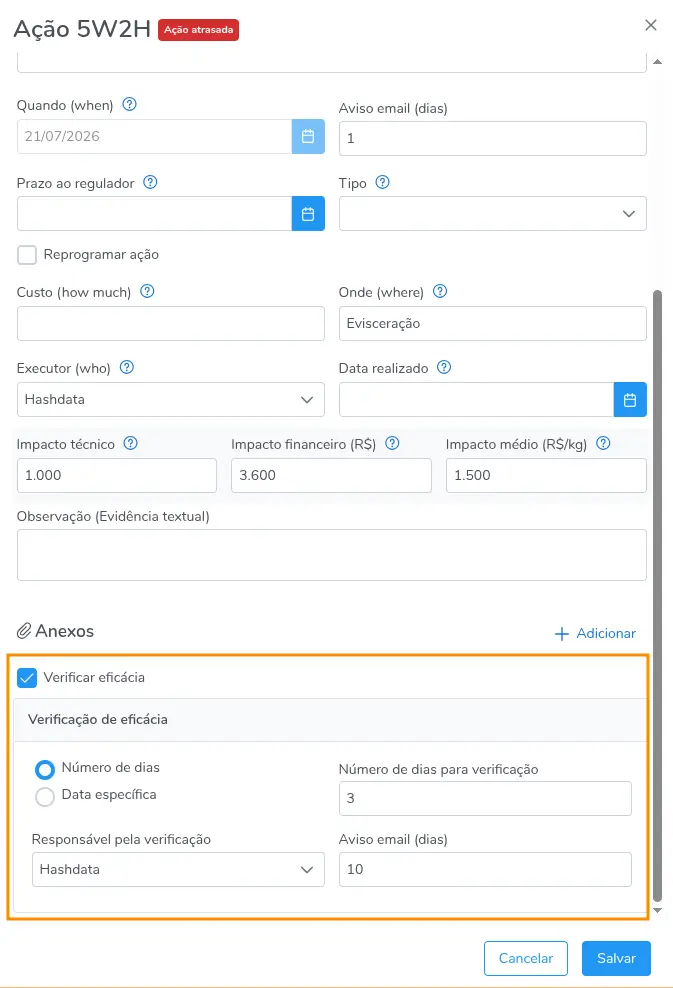Click the Impacto técnico field with 1.000

(117, 475)
